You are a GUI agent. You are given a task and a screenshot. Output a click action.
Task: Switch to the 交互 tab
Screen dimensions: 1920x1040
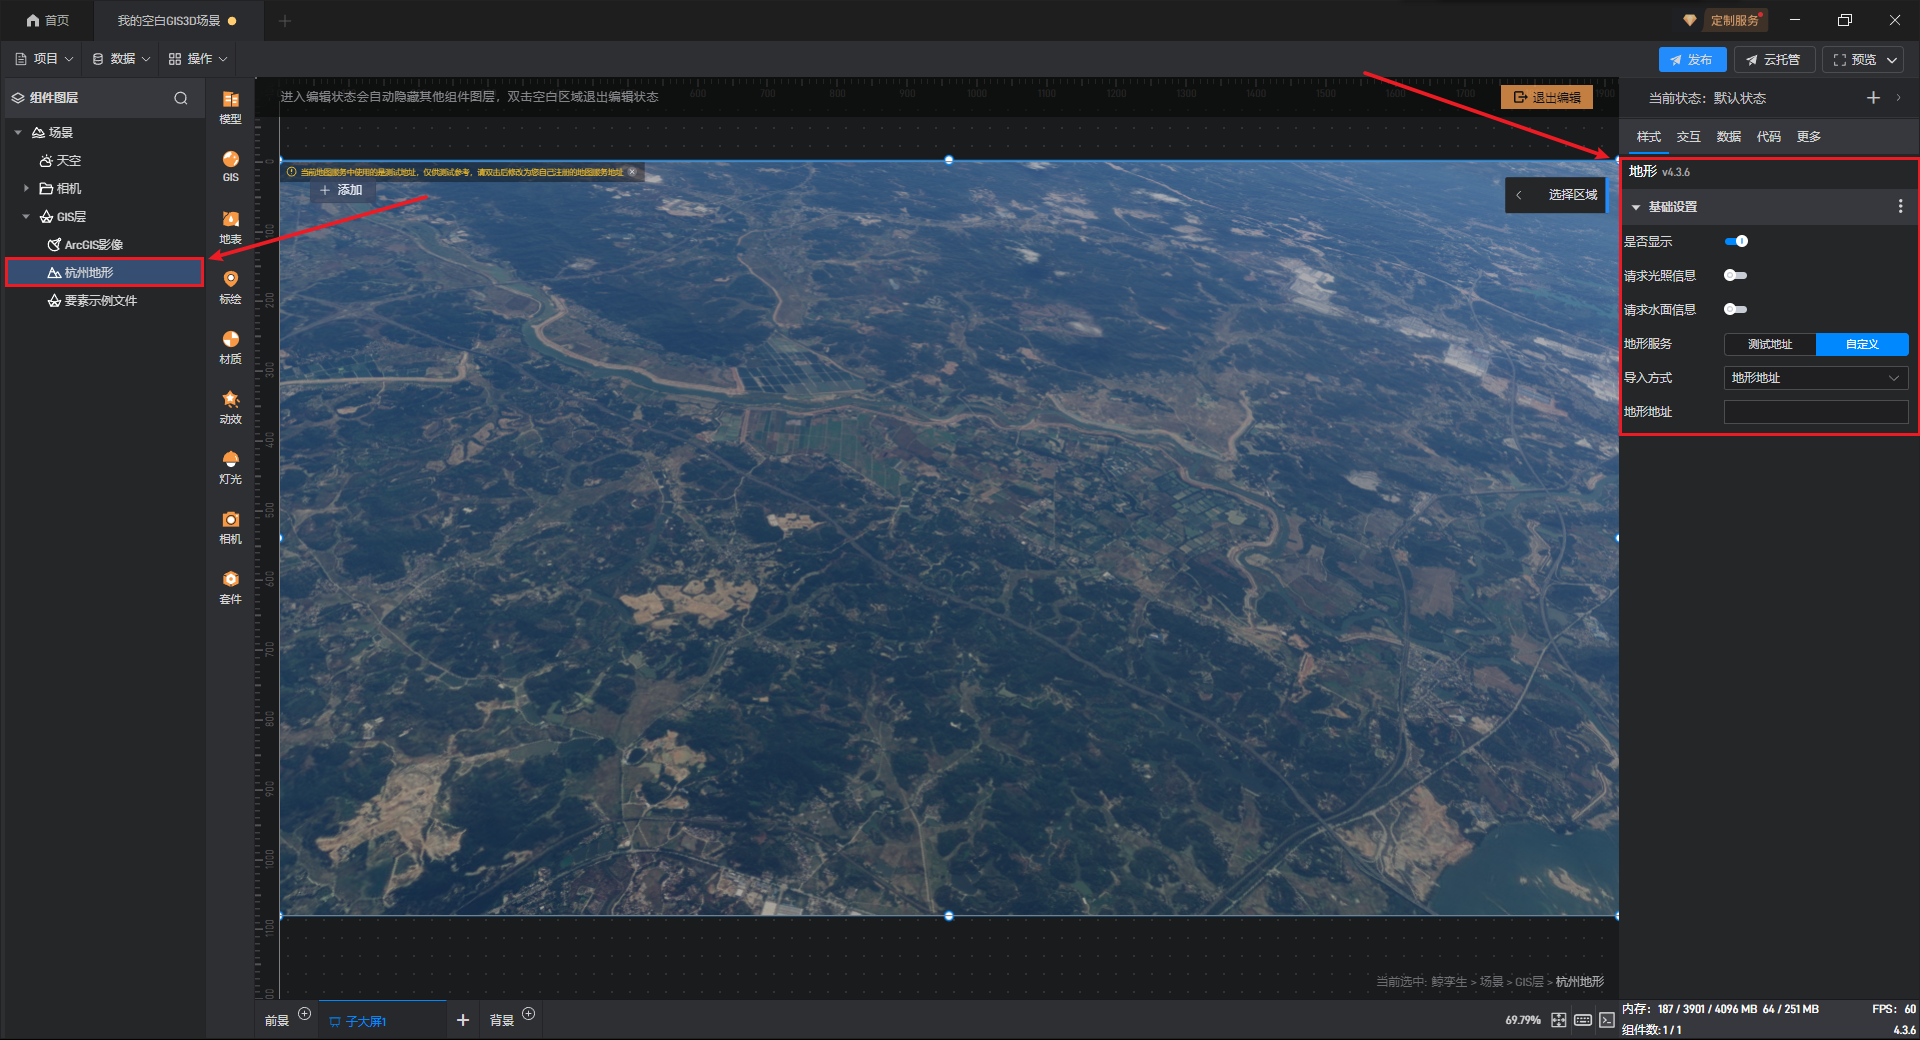coord(1688,137)
